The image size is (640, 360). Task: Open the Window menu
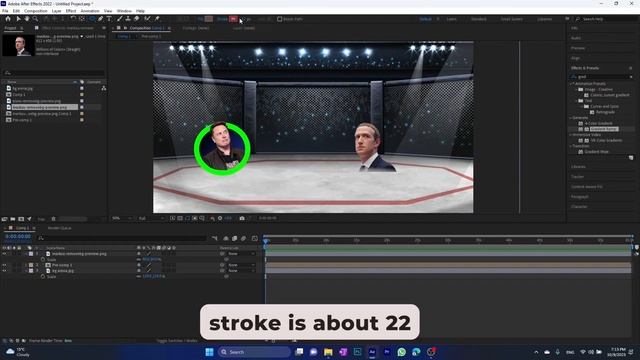click(124, 11)
